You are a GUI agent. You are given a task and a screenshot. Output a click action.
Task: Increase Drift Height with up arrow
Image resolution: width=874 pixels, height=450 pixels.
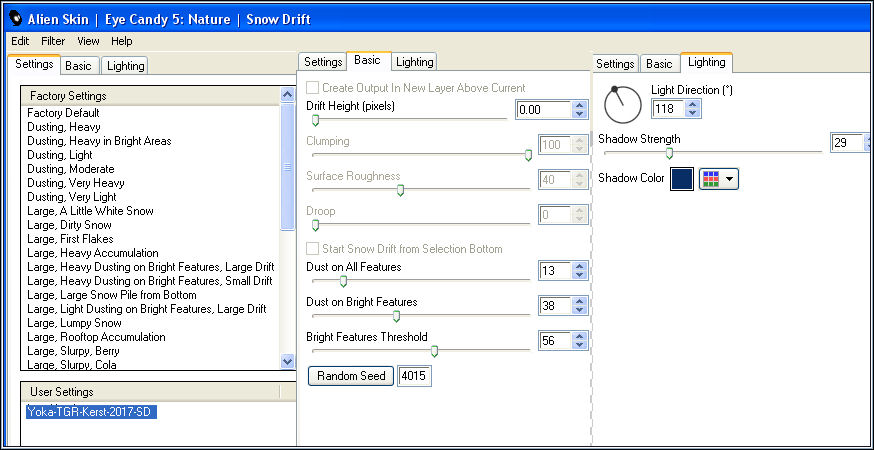point(580,105)
